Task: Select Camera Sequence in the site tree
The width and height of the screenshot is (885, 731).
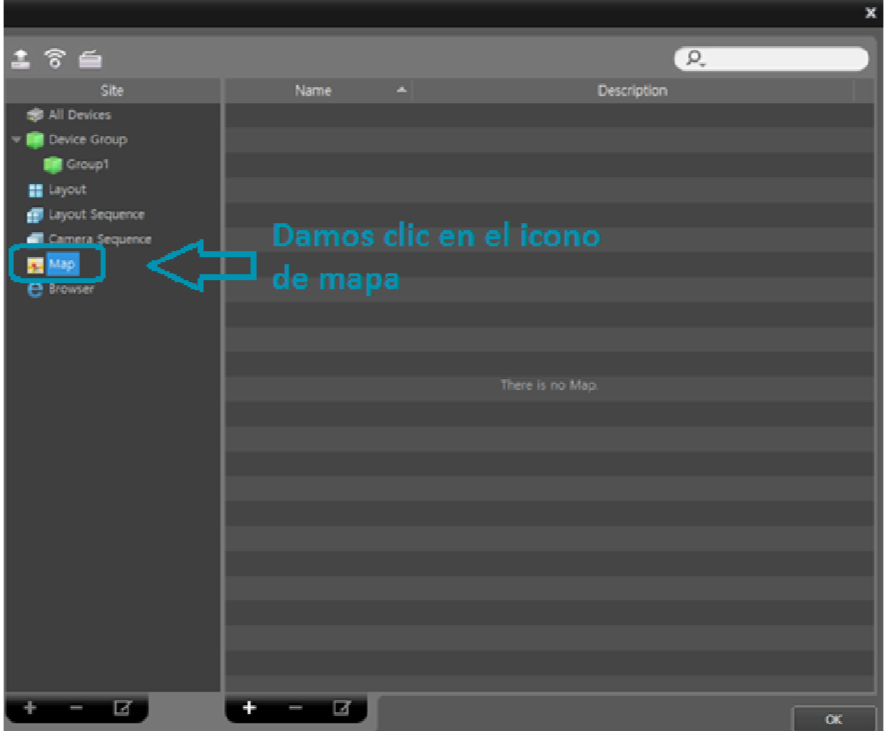Action: point(100,239)
